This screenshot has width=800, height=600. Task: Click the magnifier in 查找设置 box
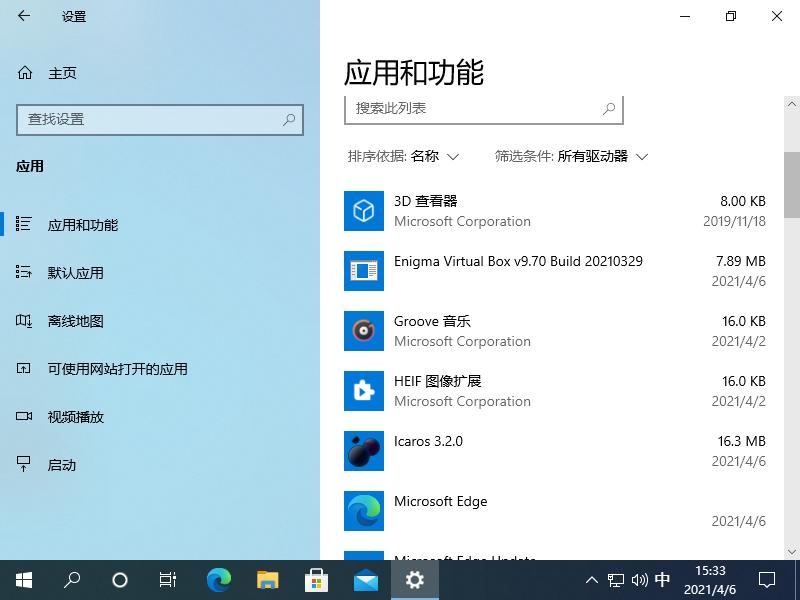tap(289, 119)
